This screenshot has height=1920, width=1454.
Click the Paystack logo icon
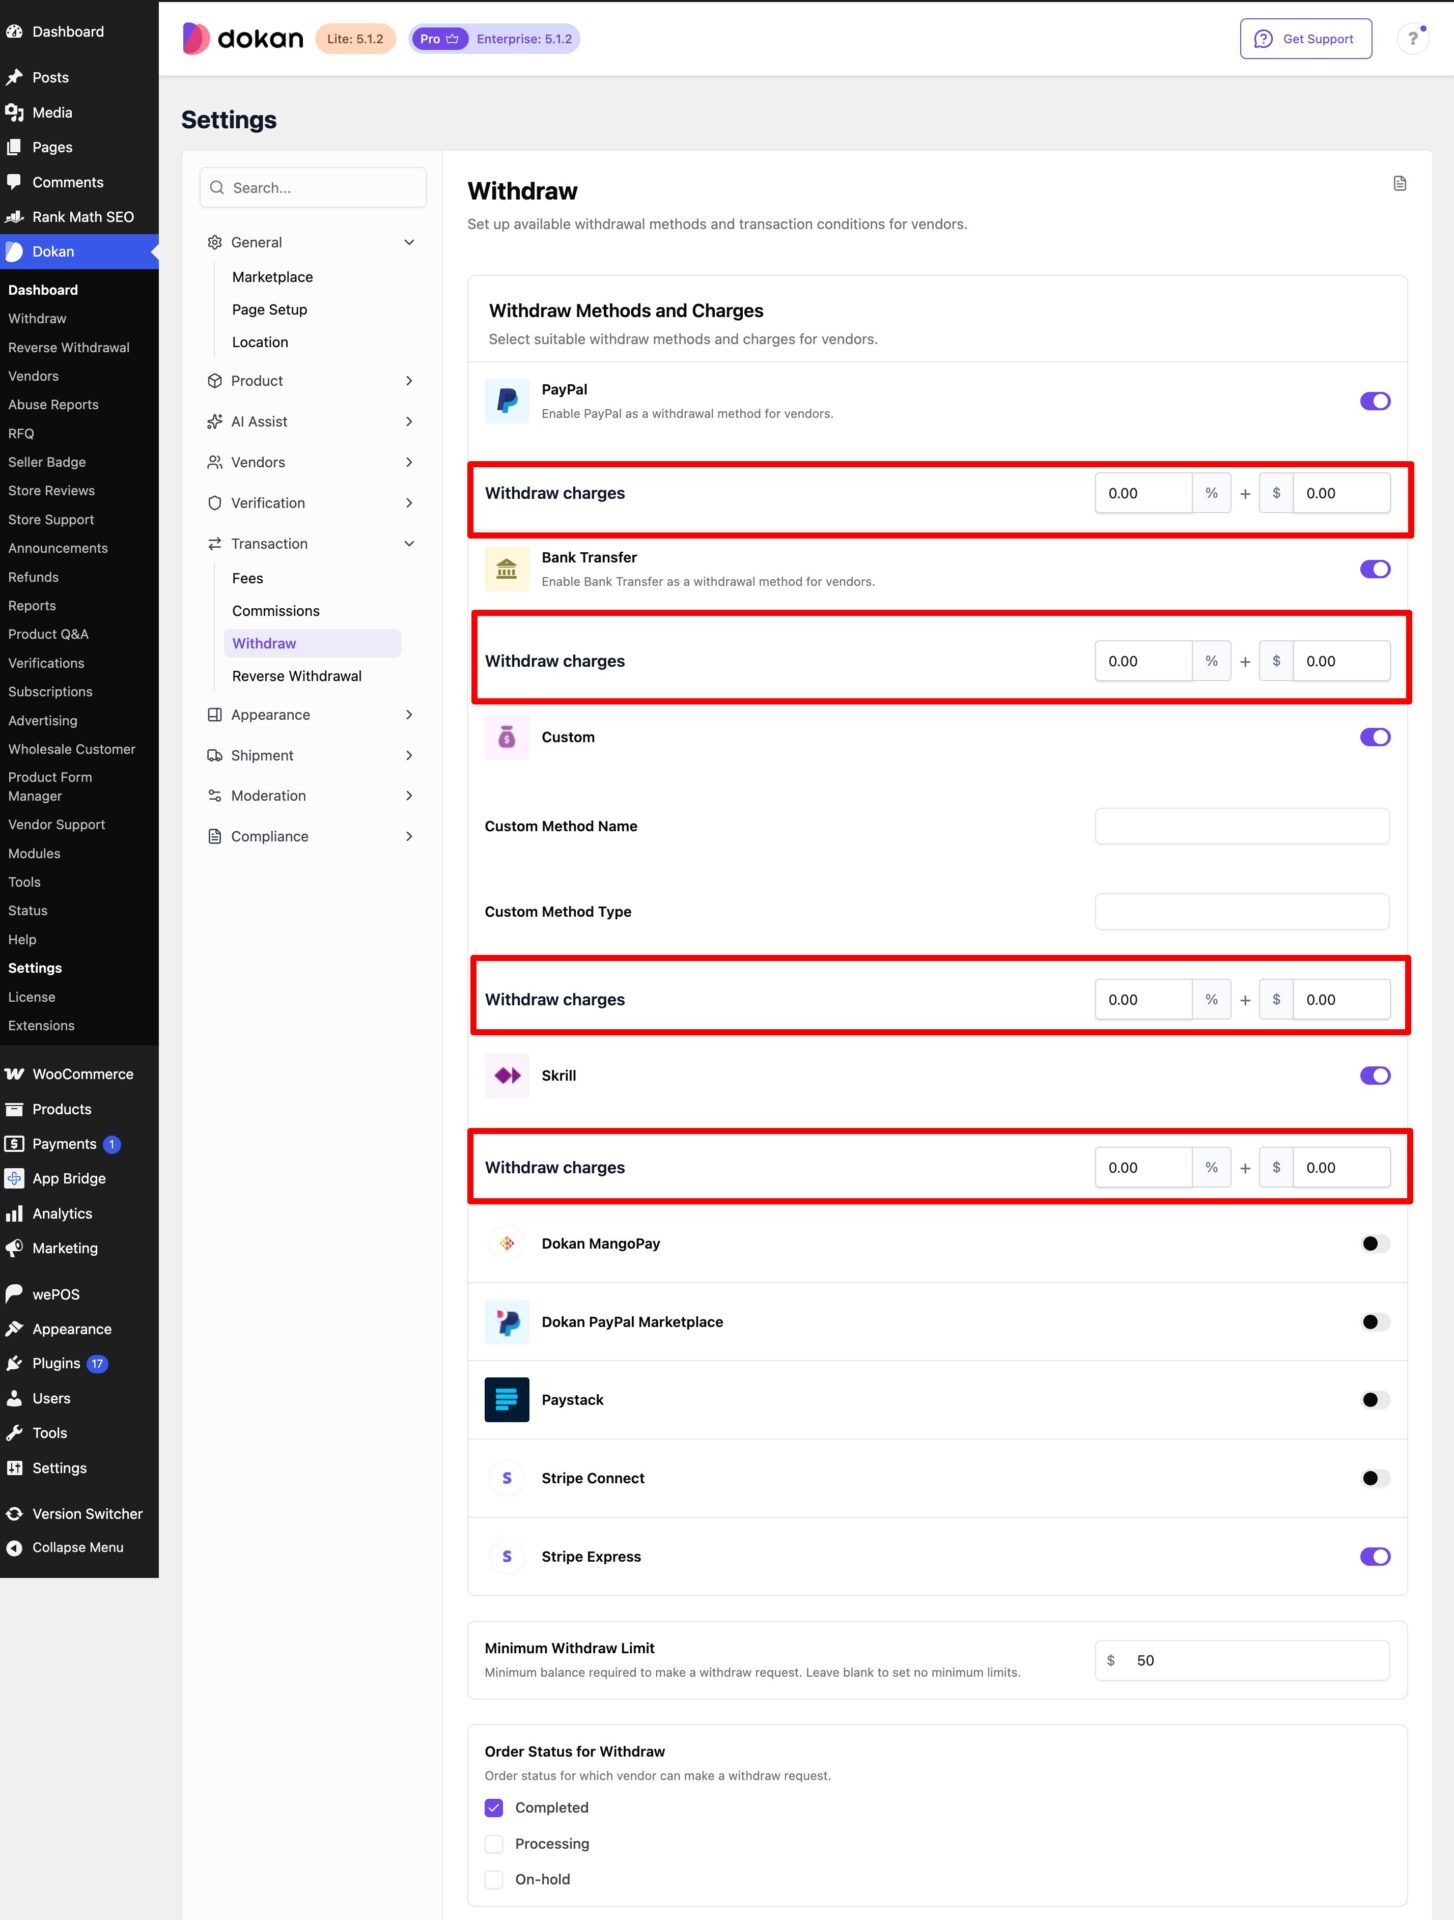507,1400
